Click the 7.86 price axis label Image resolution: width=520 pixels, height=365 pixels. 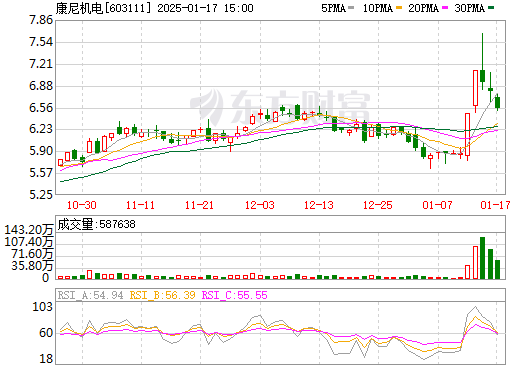pyautogui.click(x=41, y=20)
